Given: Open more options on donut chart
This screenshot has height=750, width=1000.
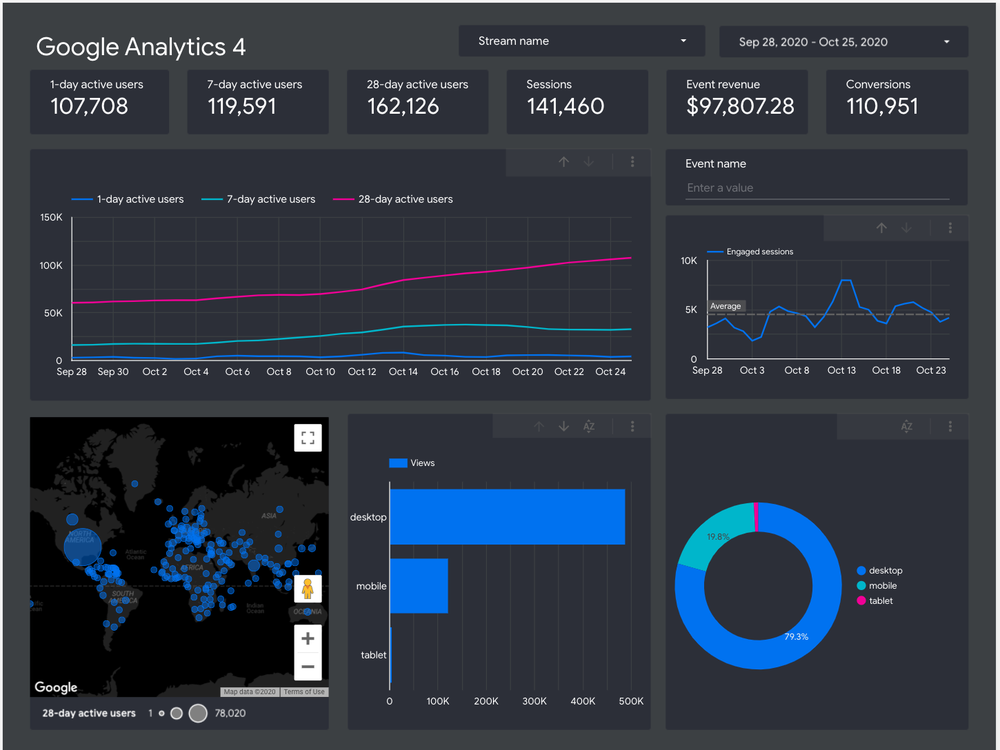Looking at the screenshot, I should (950, 427).
